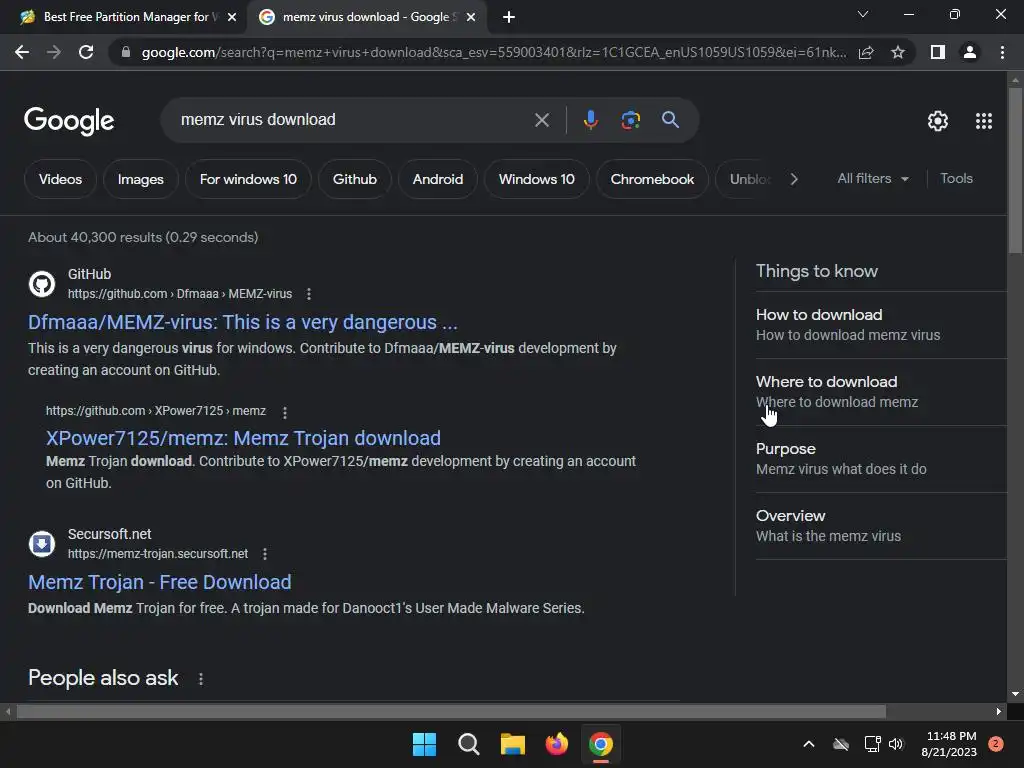Open Google quick settings gear
This screenshot has width=1024, height=768.
coord(938,121)
